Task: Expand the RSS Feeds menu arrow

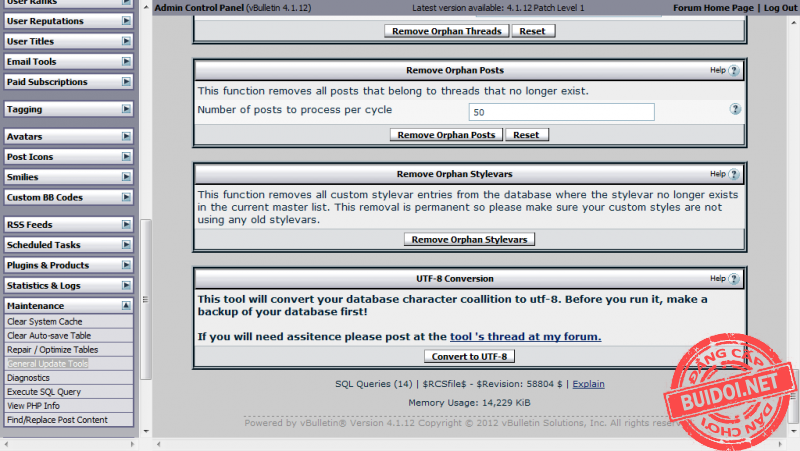Action: coord(126,224)
